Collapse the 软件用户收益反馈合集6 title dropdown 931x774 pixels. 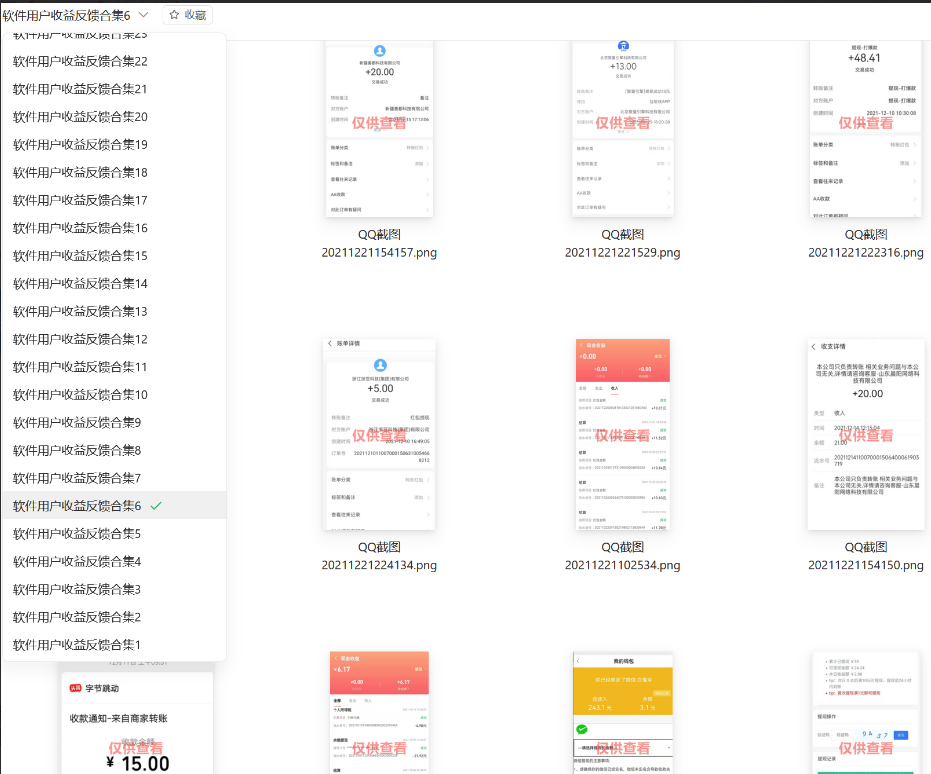click(144, 15)
